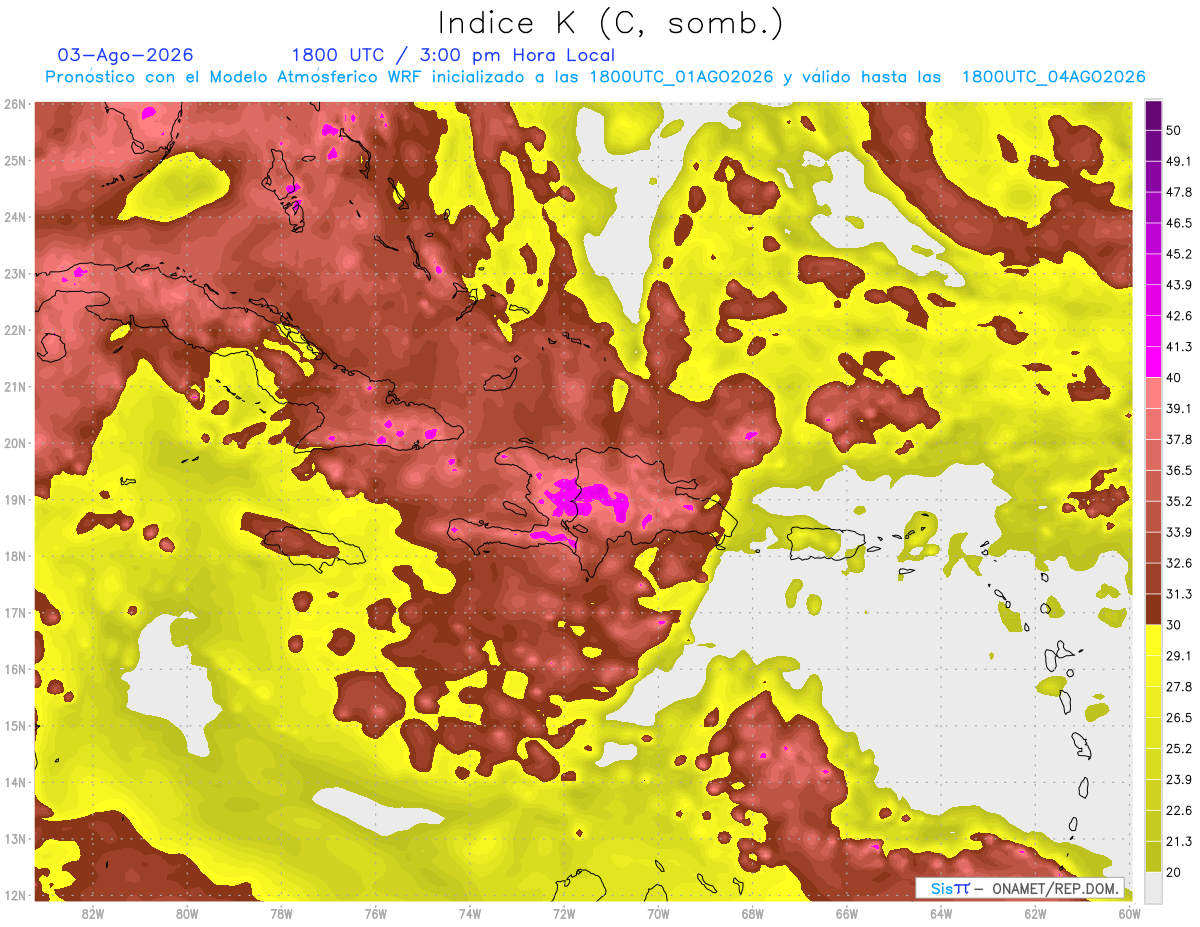Click the Jamaica island outline on the map

pos(312,547)
